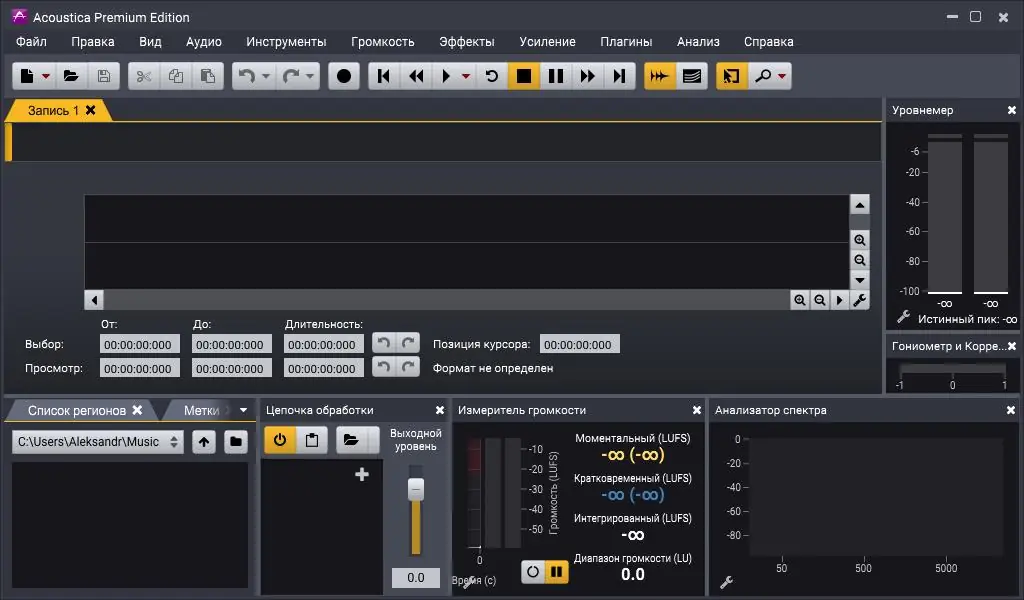Jump to start with skip-back icon
Image resolution: width=1024 pixels, height=600 pixels.
(x=384, y=76)
